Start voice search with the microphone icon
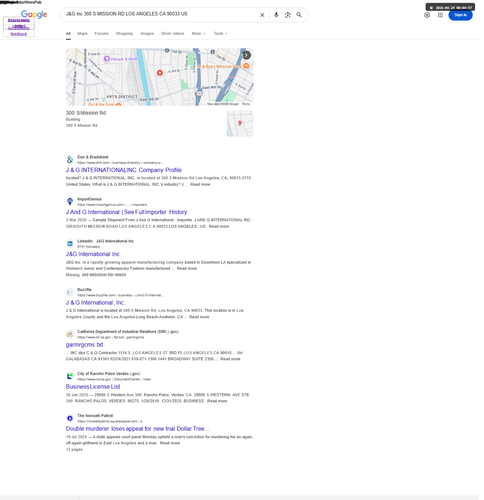The image size is (484, 500). pos(276,15)
